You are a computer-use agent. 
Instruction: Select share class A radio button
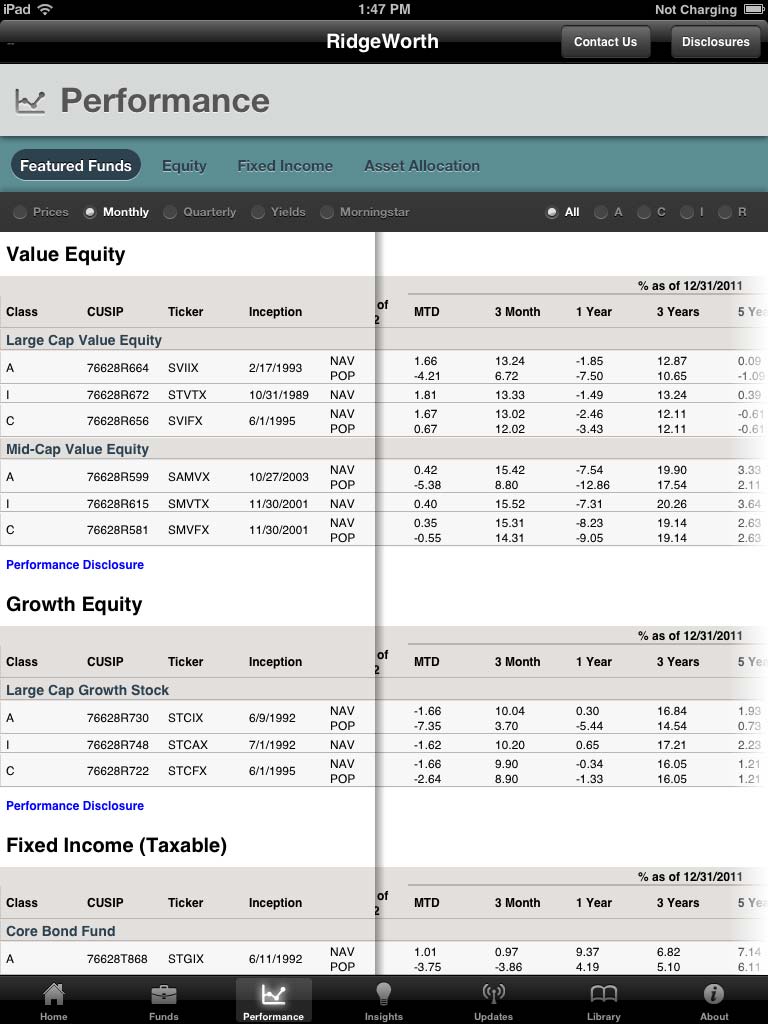tap(600, 212)
